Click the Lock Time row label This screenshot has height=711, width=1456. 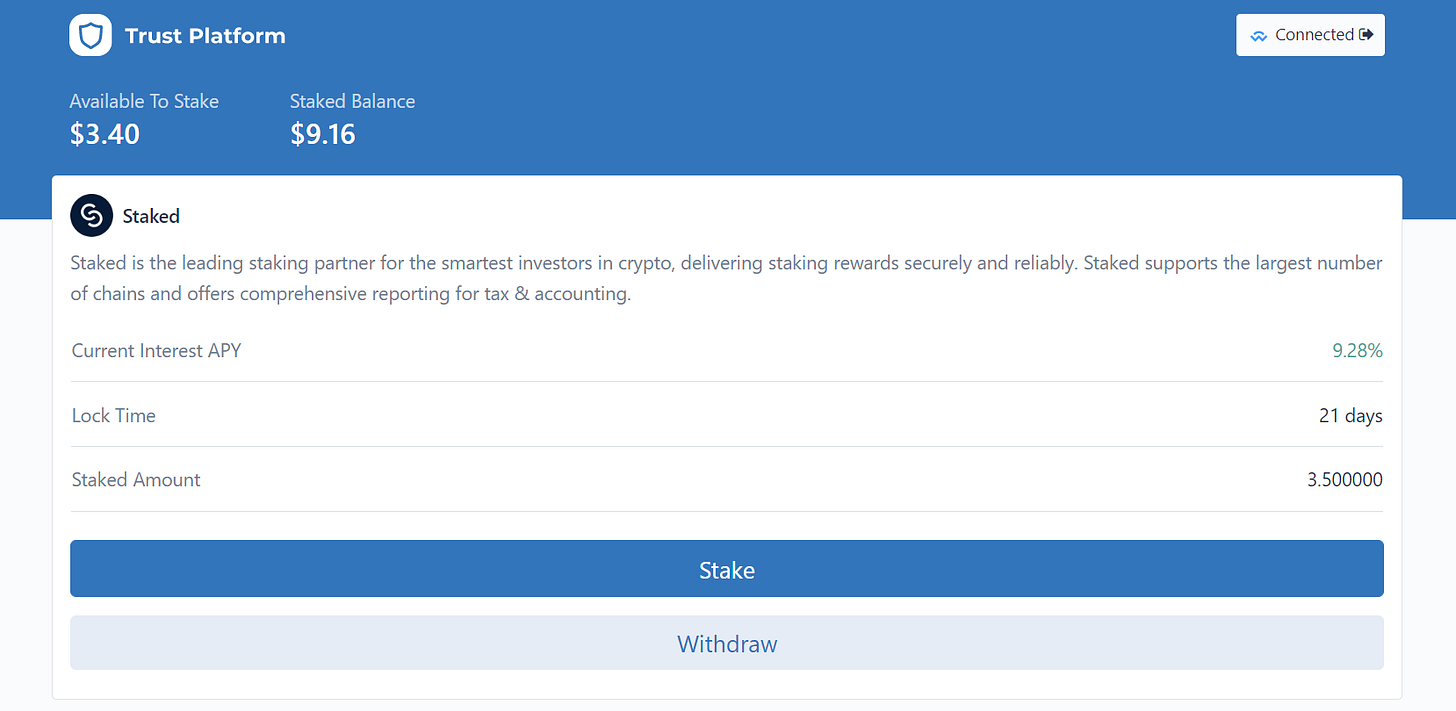click(114, 415)
